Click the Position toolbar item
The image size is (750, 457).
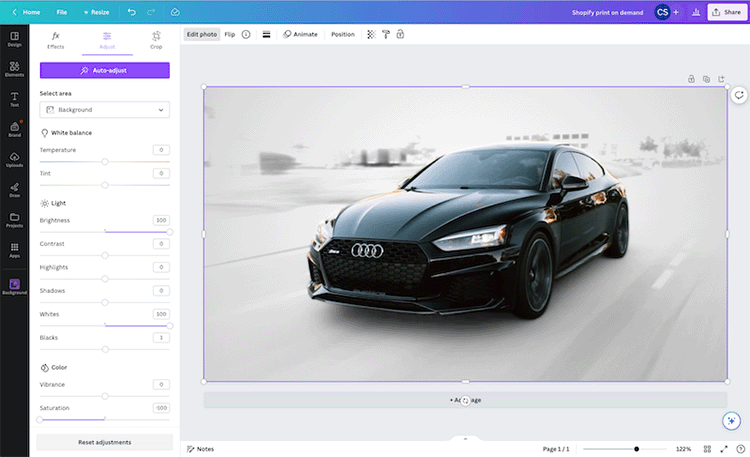coord(343,34)
